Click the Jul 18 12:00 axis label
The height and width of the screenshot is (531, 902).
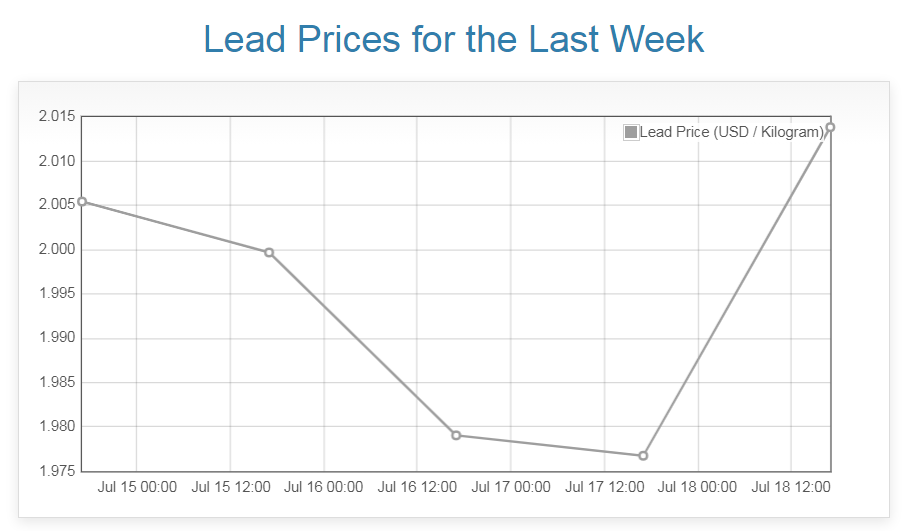791,487
